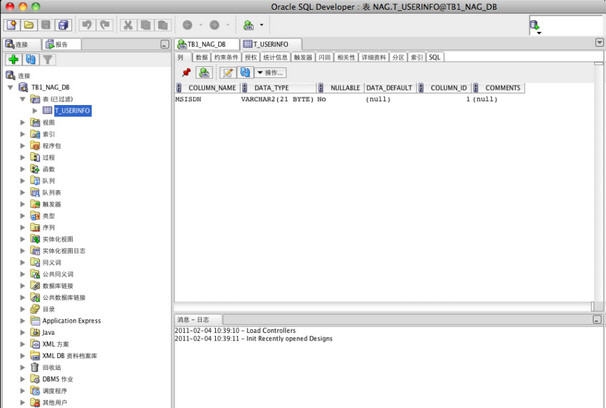Screen dimensions: 606x408
Task: Click the red pin Freeze View icon
Action: (185, 72)
